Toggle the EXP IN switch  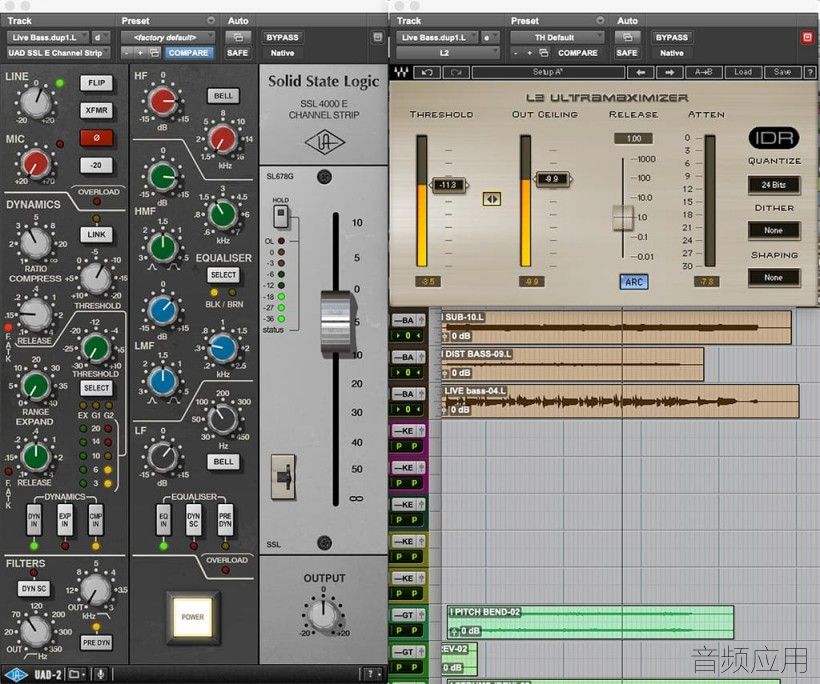[x=65, y=520]
